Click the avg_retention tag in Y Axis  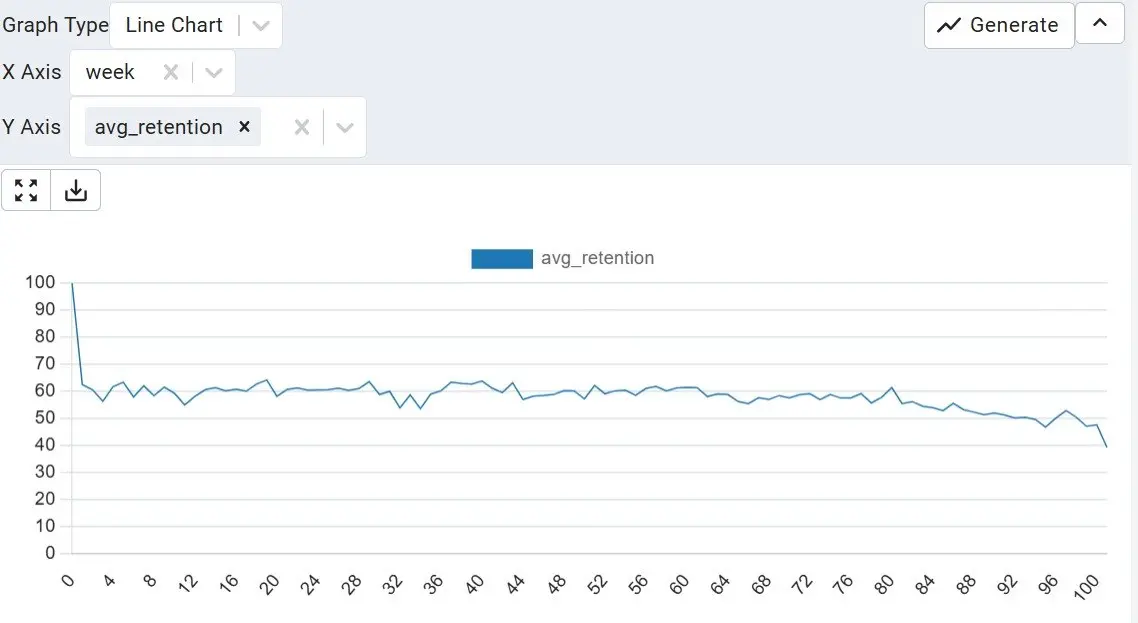pos(158,127)
